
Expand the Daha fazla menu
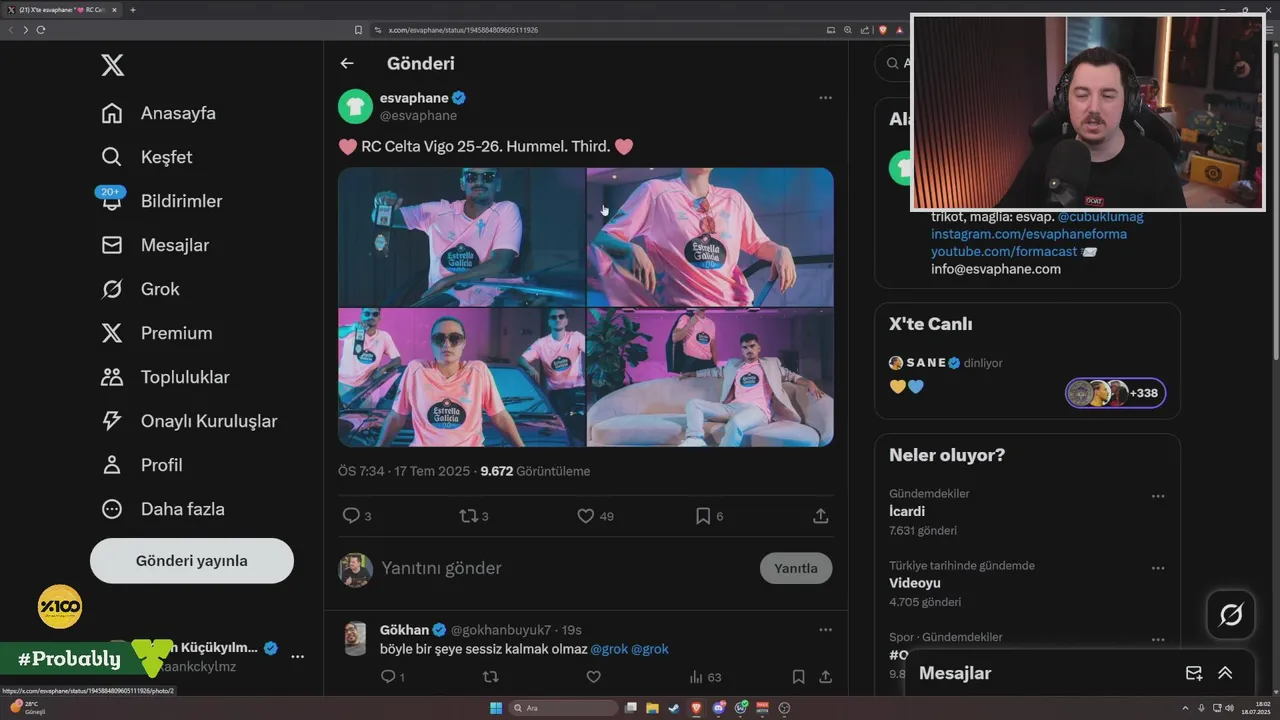pos(162,509)
